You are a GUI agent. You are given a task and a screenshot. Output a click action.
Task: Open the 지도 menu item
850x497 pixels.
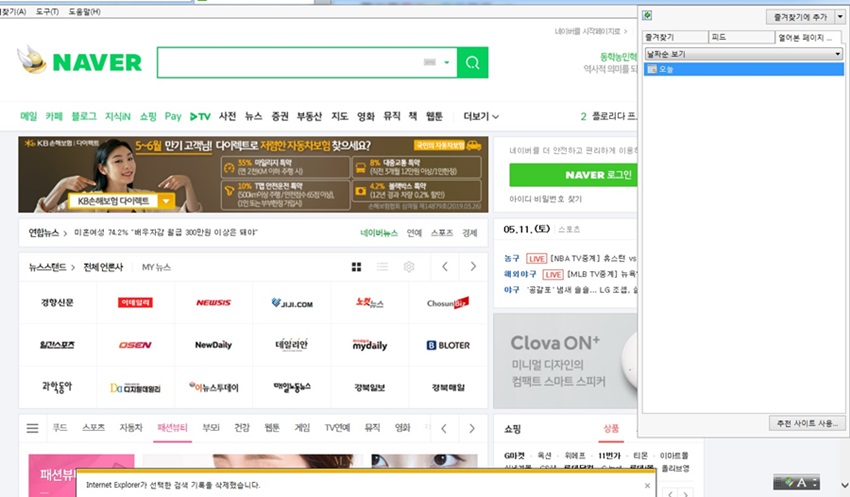[339, 116]
